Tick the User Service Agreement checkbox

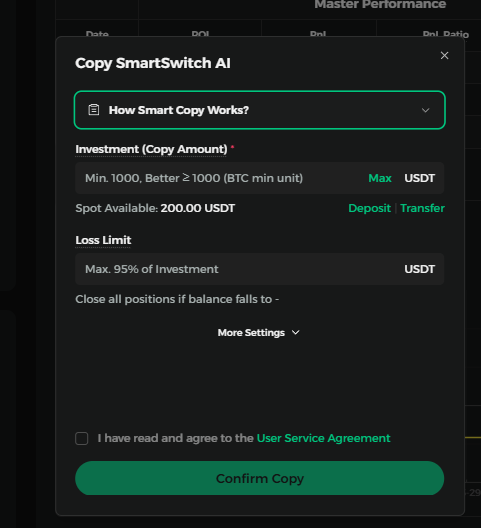click(82, 438)
